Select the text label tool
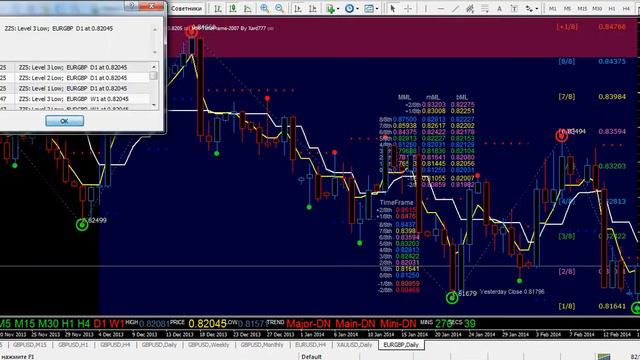Screen dimensions: 640x360 (x=514, y=9)
